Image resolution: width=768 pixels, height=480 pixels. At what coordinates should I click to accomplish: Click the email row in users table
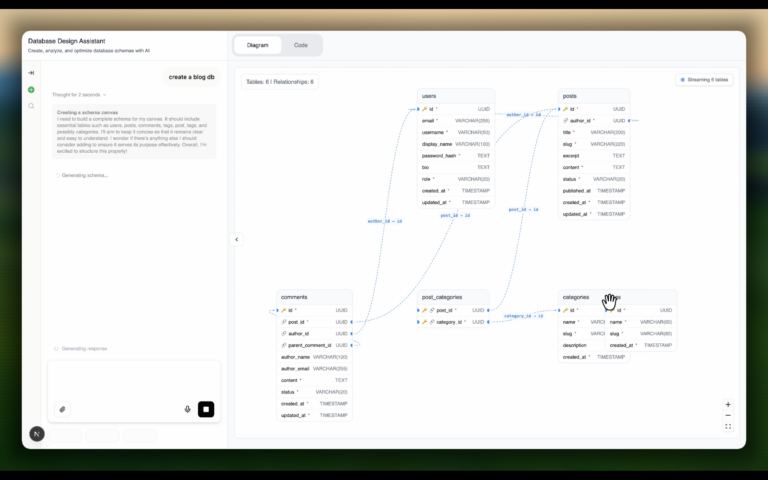click(x=456, y=120)
